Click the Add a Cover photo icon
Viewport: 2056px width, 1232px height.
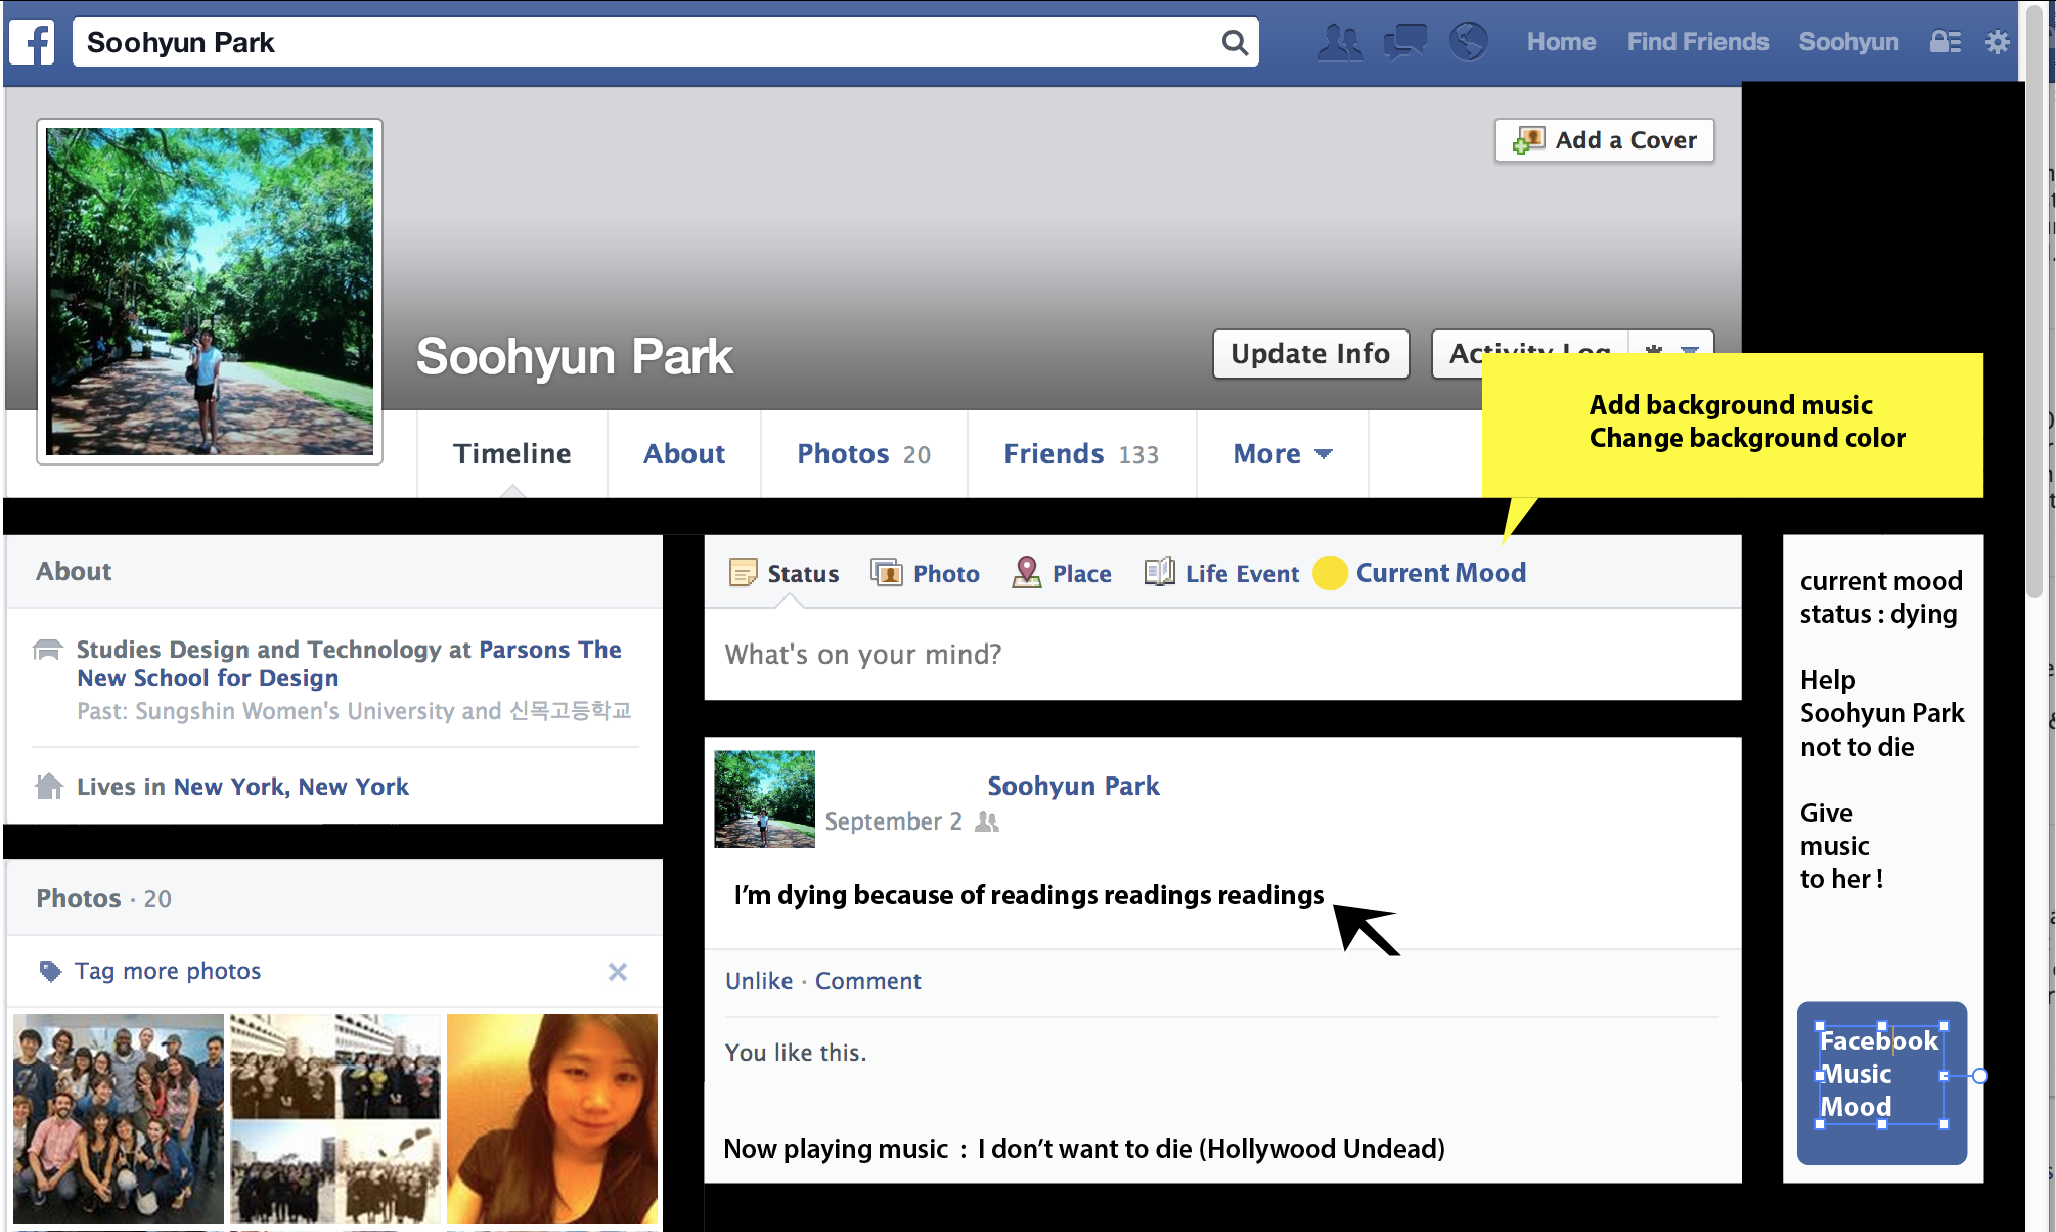coord(1529,140)
